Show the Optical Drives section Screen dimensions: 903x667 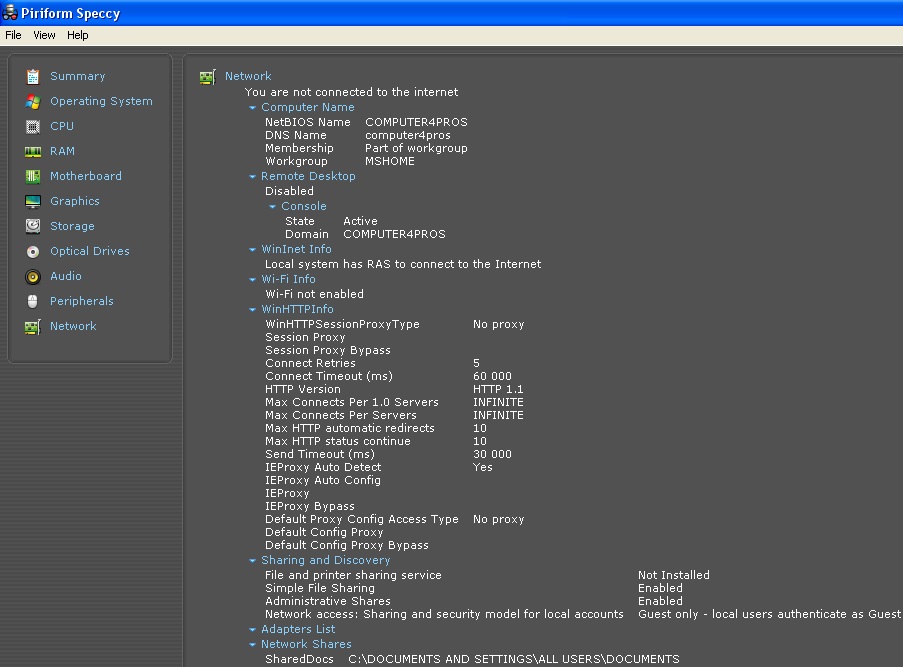click(x=90, y=251)
